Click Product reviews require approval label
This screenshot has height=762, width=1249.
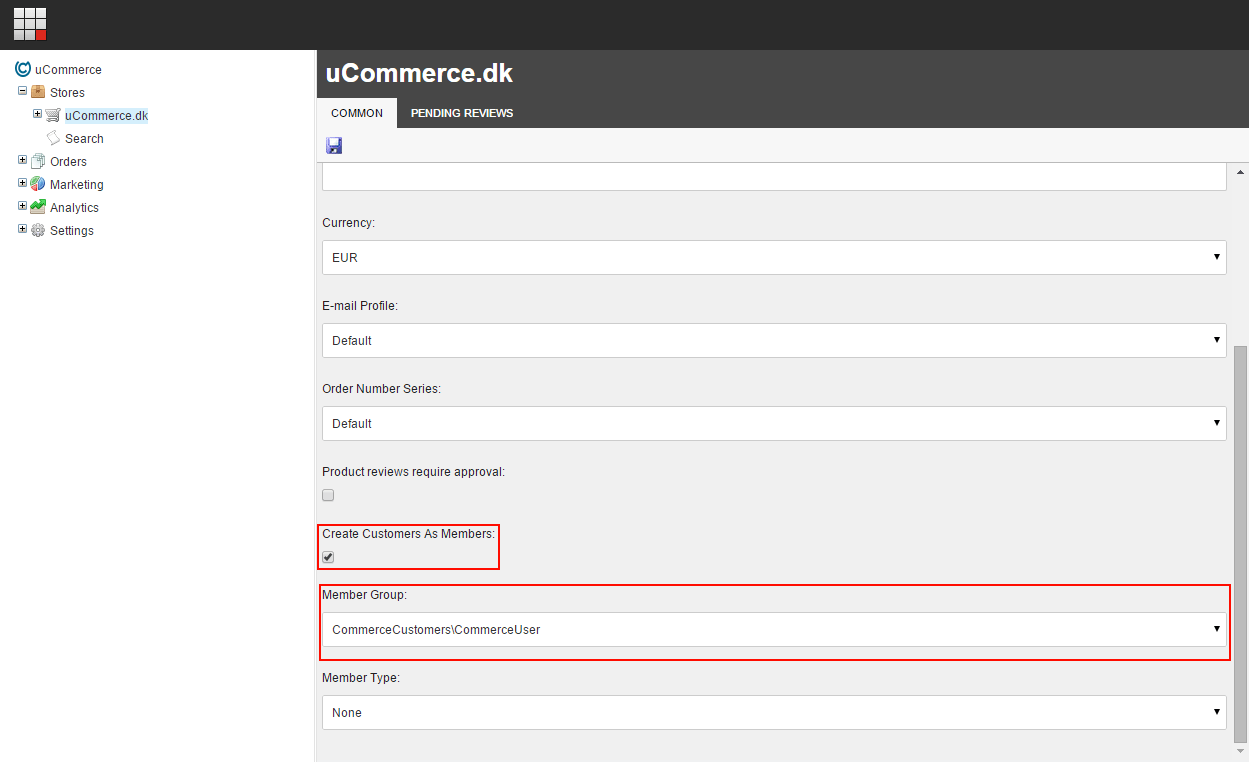point(413,472)
